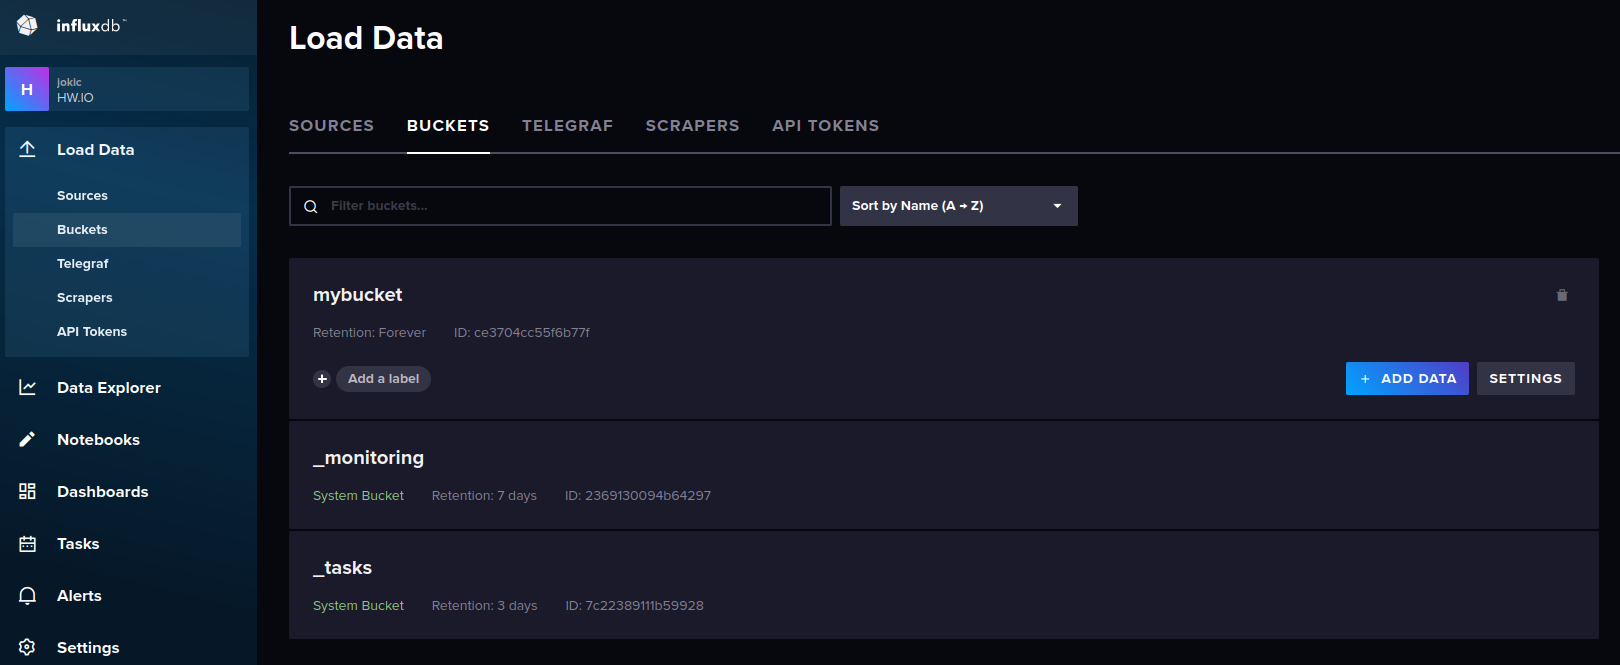
Task: Click Retention: Forever text
Action: click(369, 333)
